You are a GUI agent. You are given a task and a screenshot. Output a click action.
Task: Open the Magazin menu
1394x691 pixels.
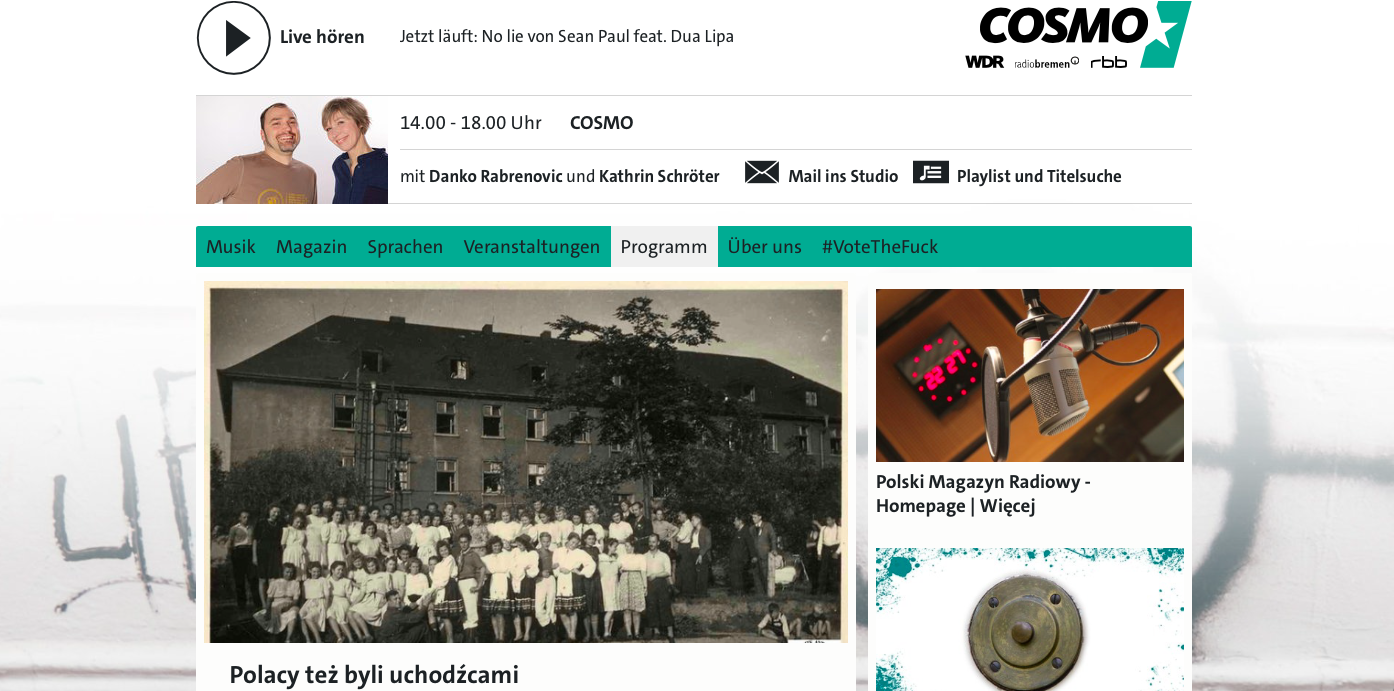click(312, 246)
